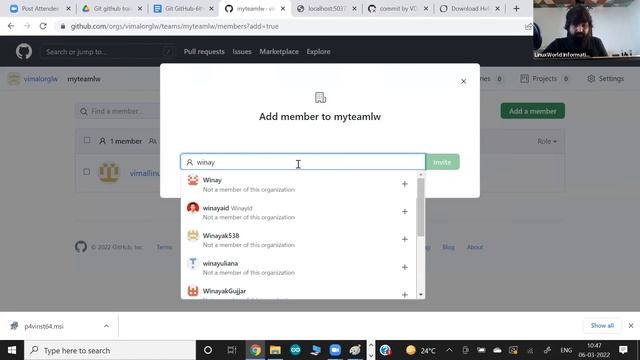
Task: Click the Add a member button
Action: pyautogui.click(x=533, y=111)
